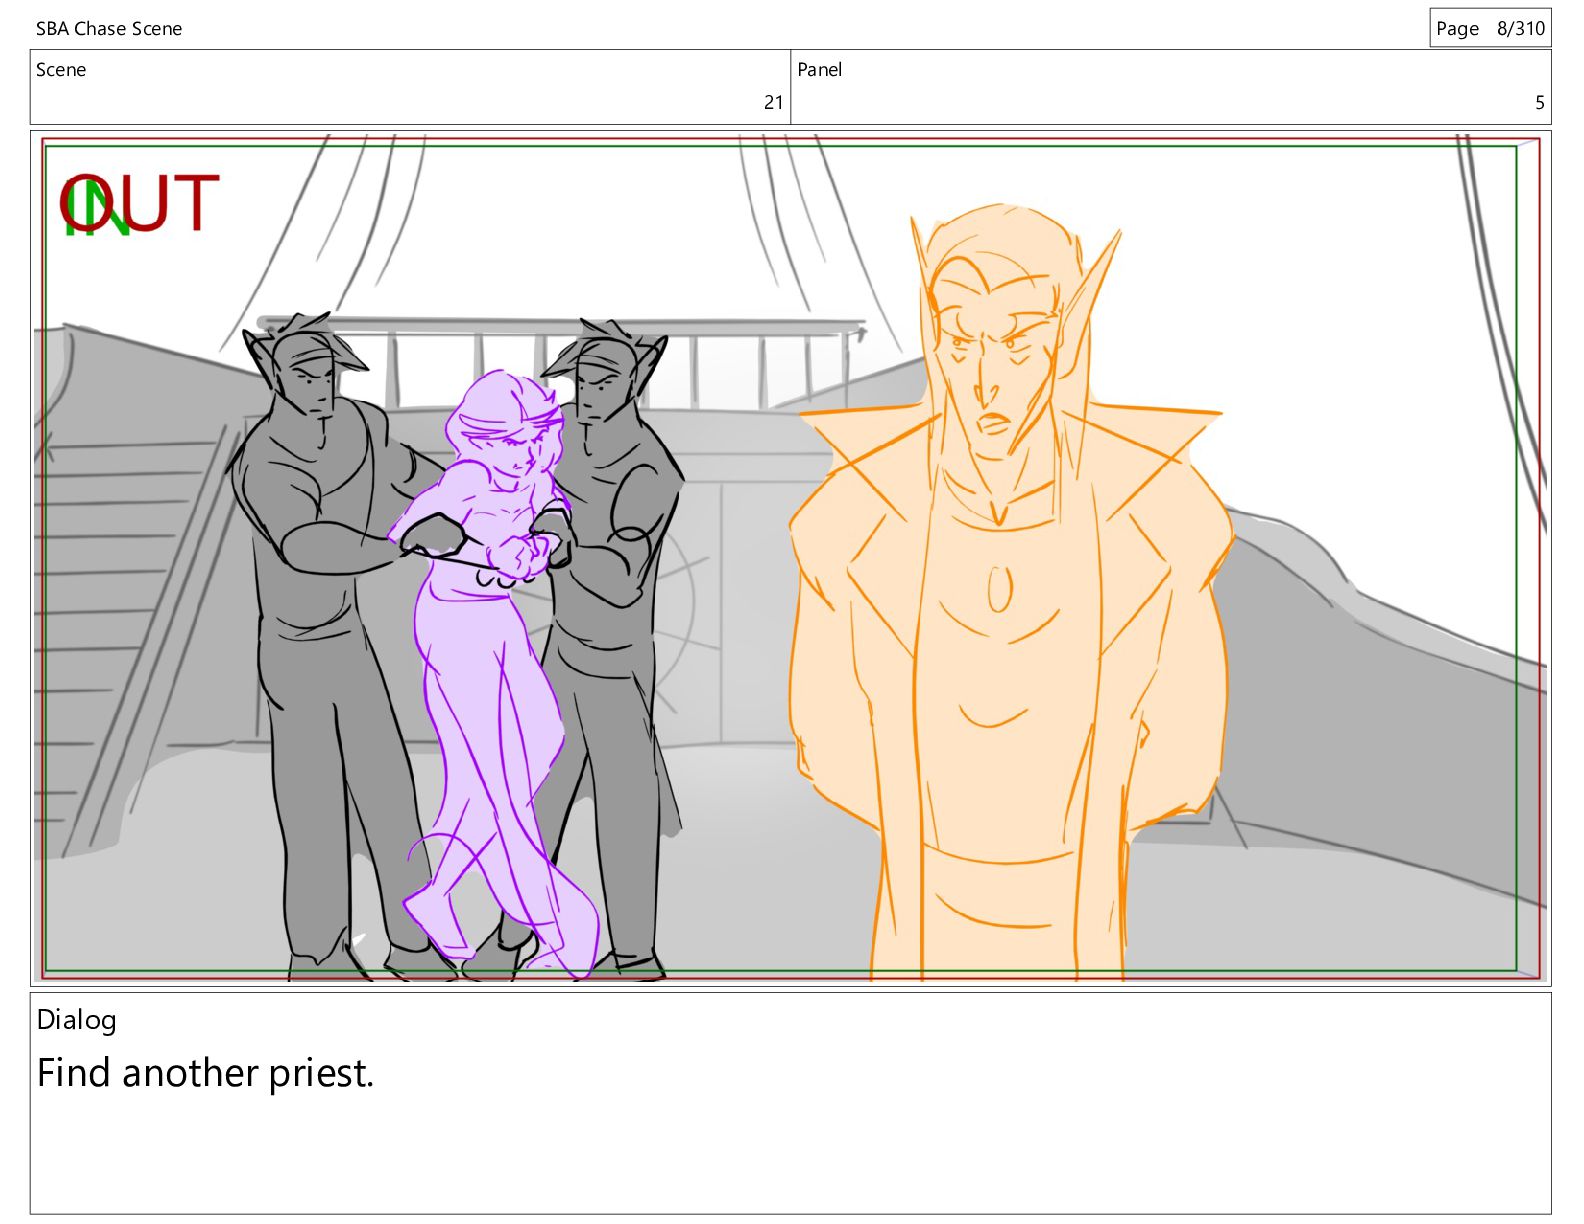Click the 'Dialog' heading
This screenshot has width=1584, height=1224.
(x=77, y=1020)
